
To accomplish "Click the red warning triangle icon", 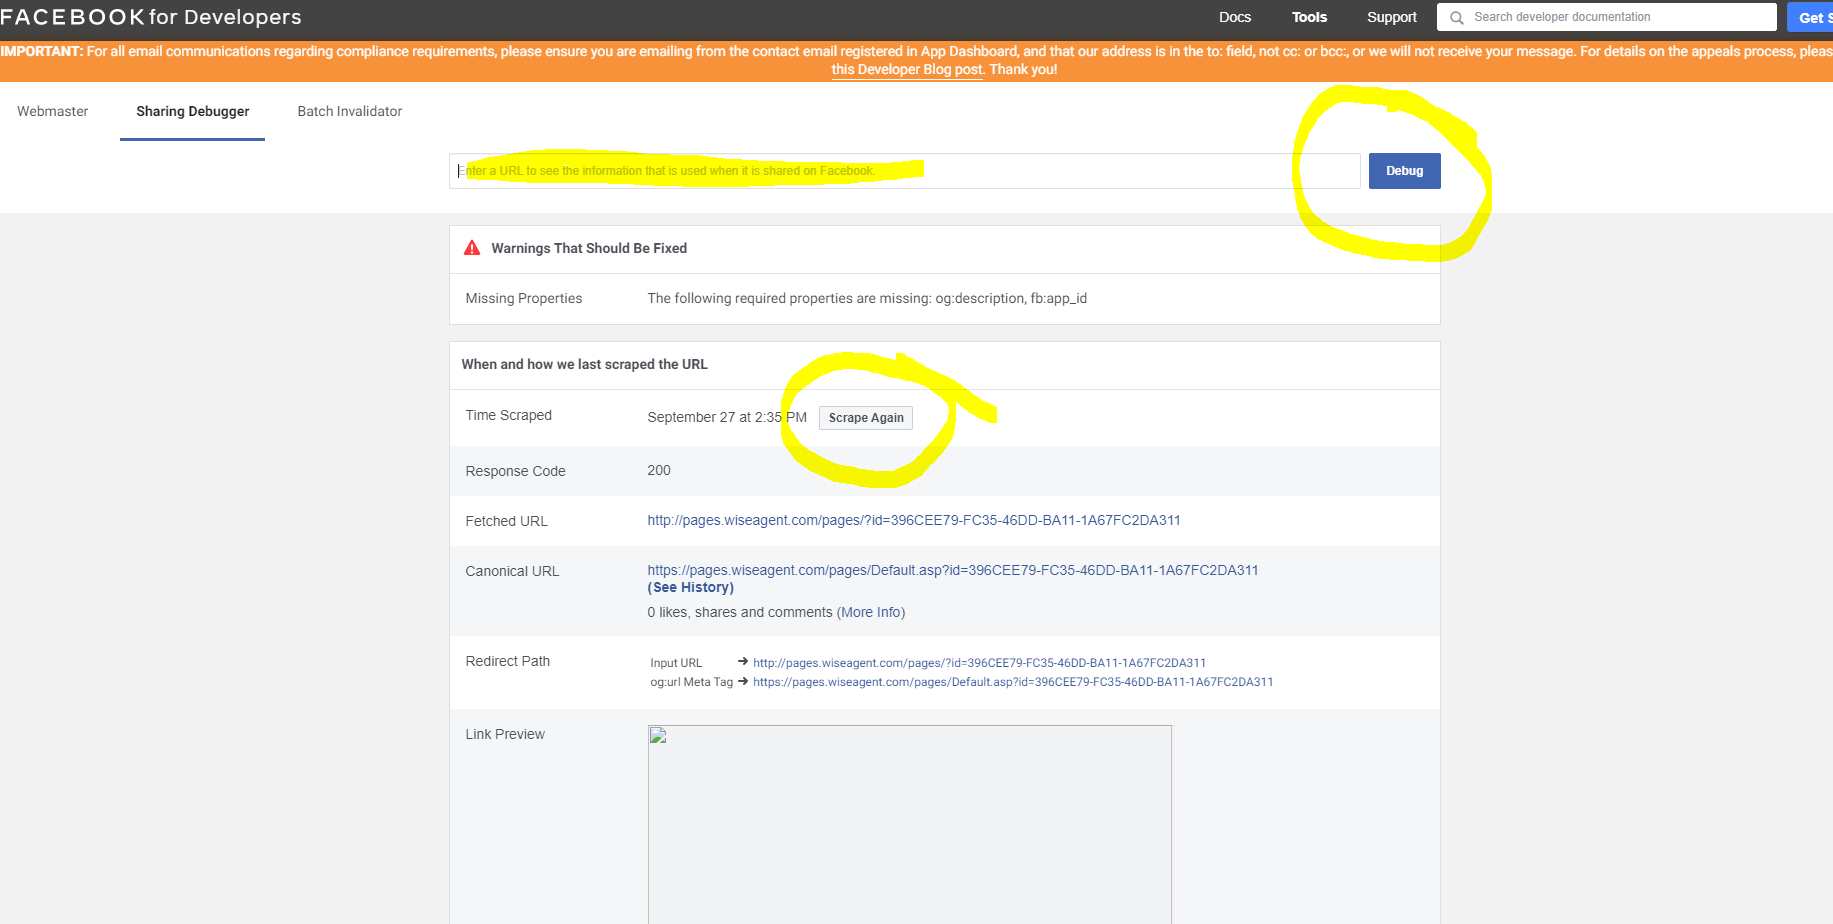I will (x=472, y=248).
